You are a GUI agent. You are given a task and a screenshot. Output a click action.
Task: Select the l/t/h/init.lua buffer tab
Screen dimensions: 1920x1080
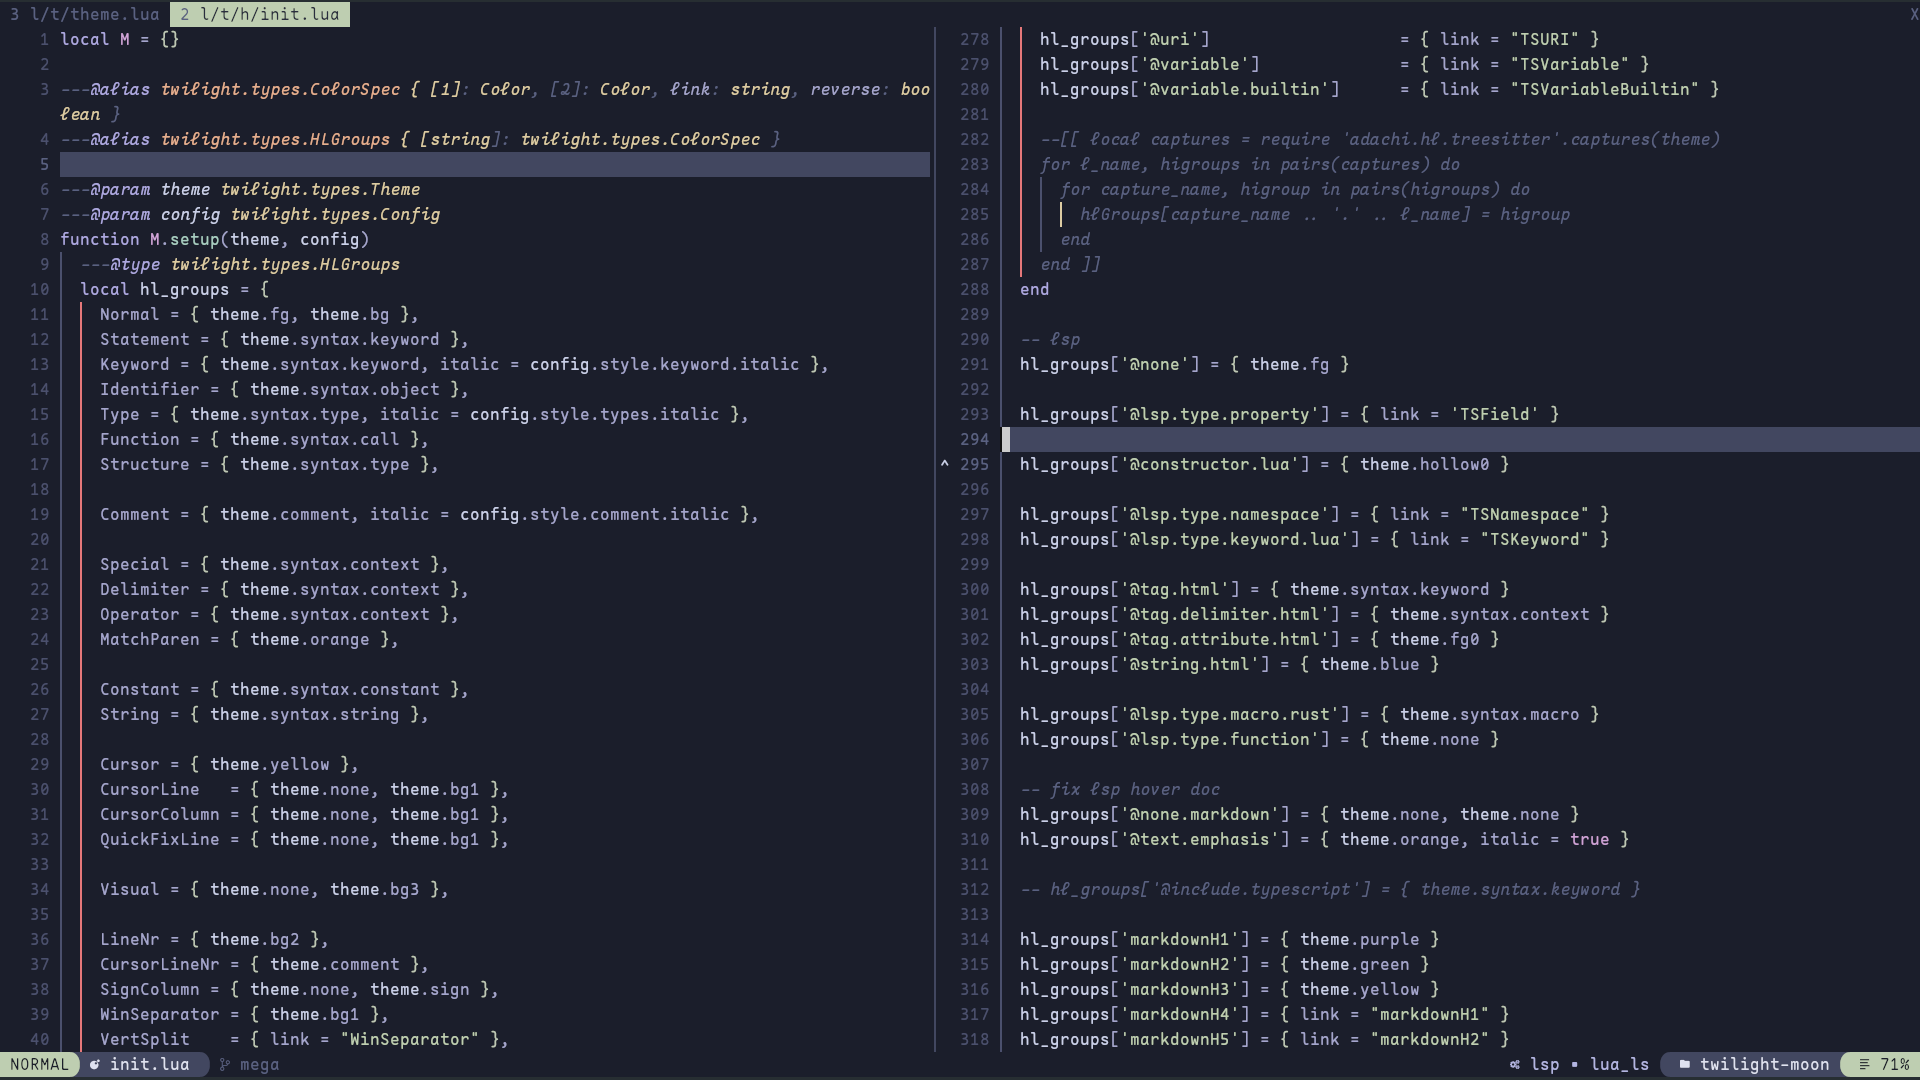(260, 14)
